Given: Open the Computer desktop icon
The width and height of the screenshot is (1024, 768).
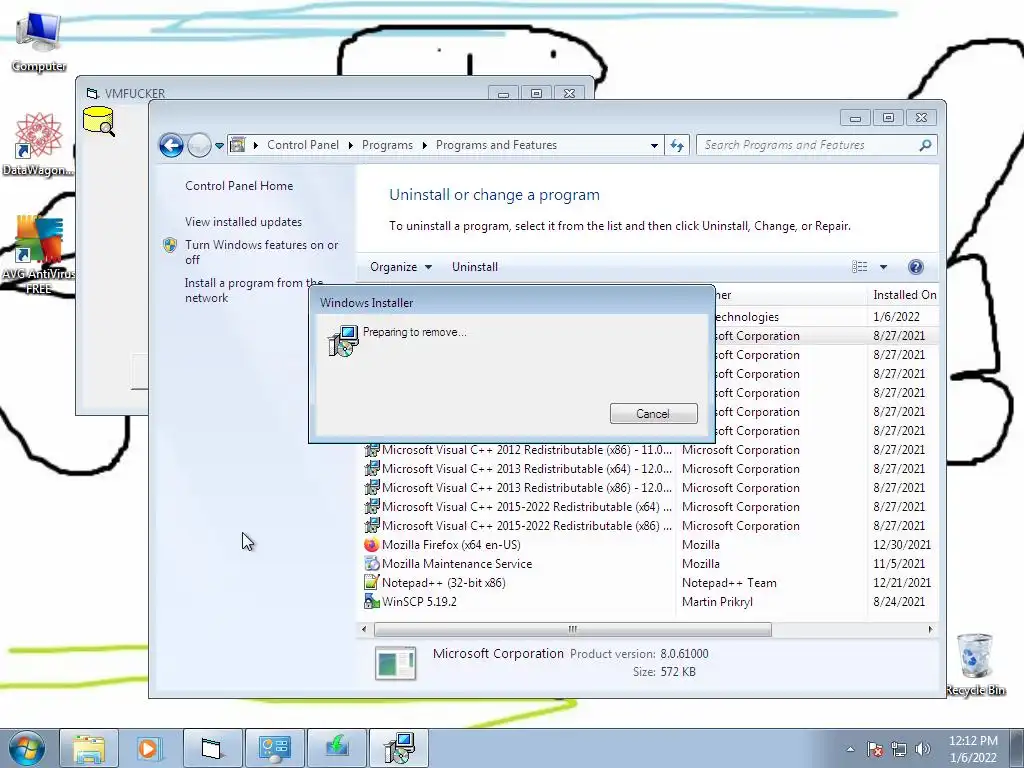Looking at the screenshot, I should click(x=39, y=40).
